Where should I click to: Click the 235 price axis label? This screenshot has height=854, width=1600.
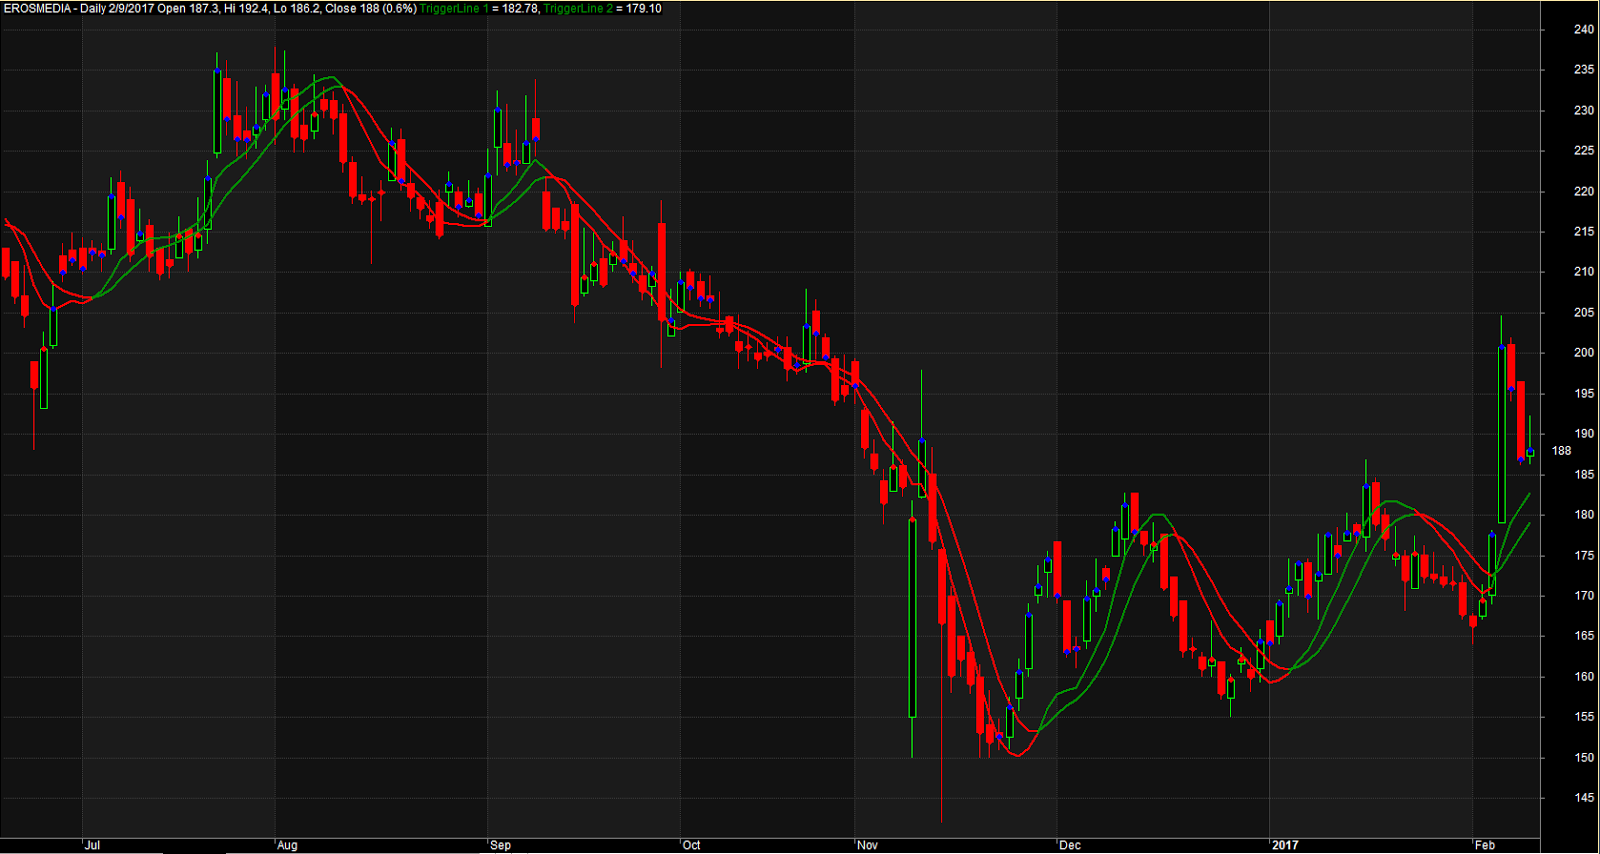click(x=1584, y=70)
